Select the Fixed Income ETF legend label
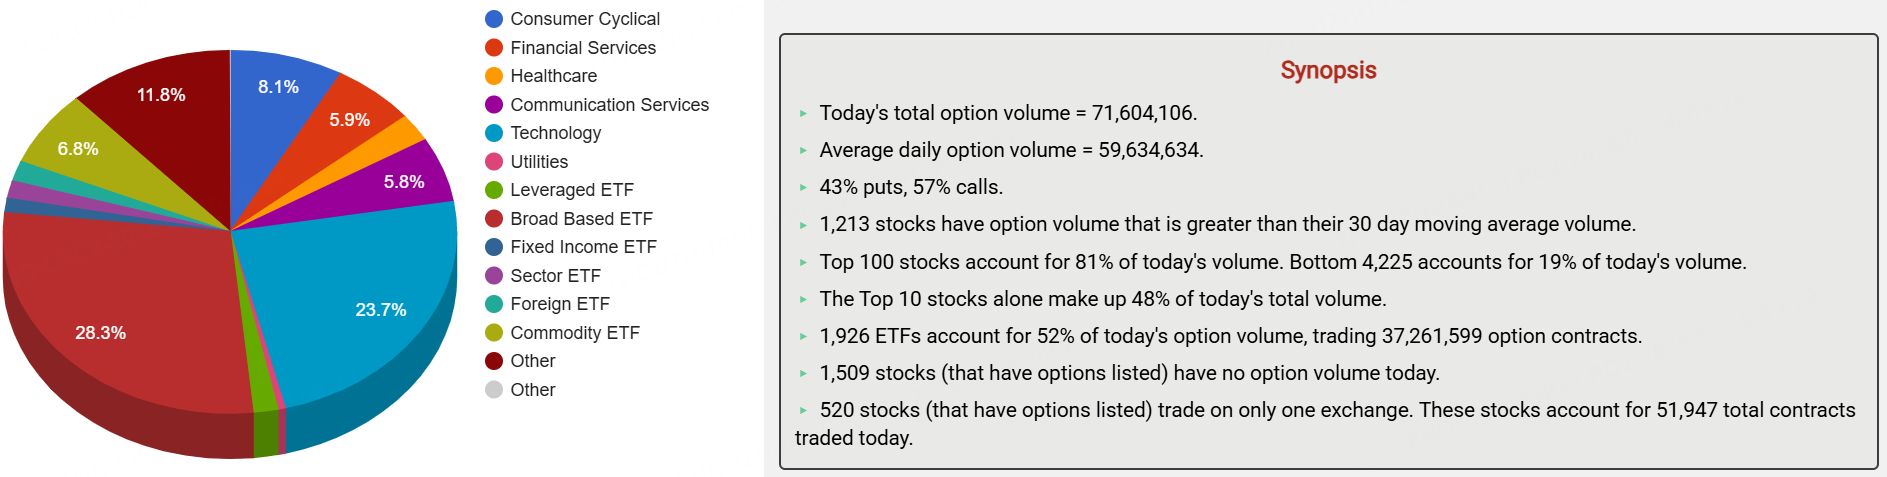This screenshot has height=477, width=1887. click(583, 247)
